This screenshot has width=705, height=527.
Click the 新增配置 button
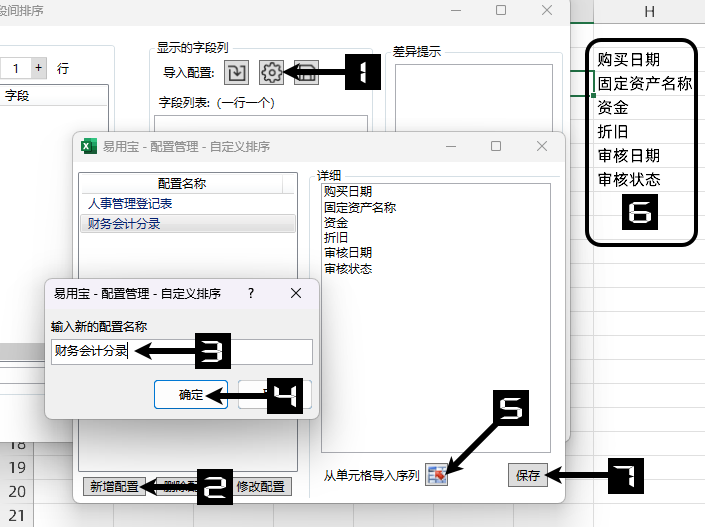(114, 487)
